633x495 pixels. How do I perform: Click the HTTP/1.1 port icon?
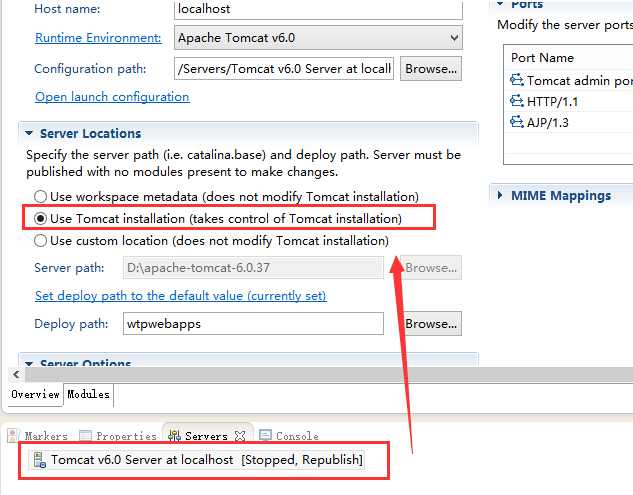(517, 101)
